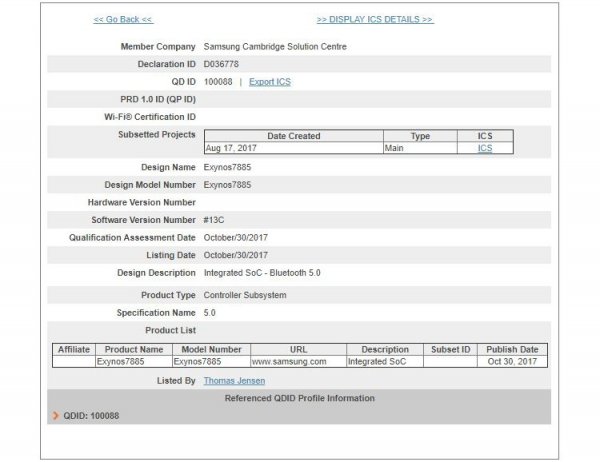The height and width of the screenshot is (462, 600).
Task: Select the Listing Date value
Action: tap(236, 255)
